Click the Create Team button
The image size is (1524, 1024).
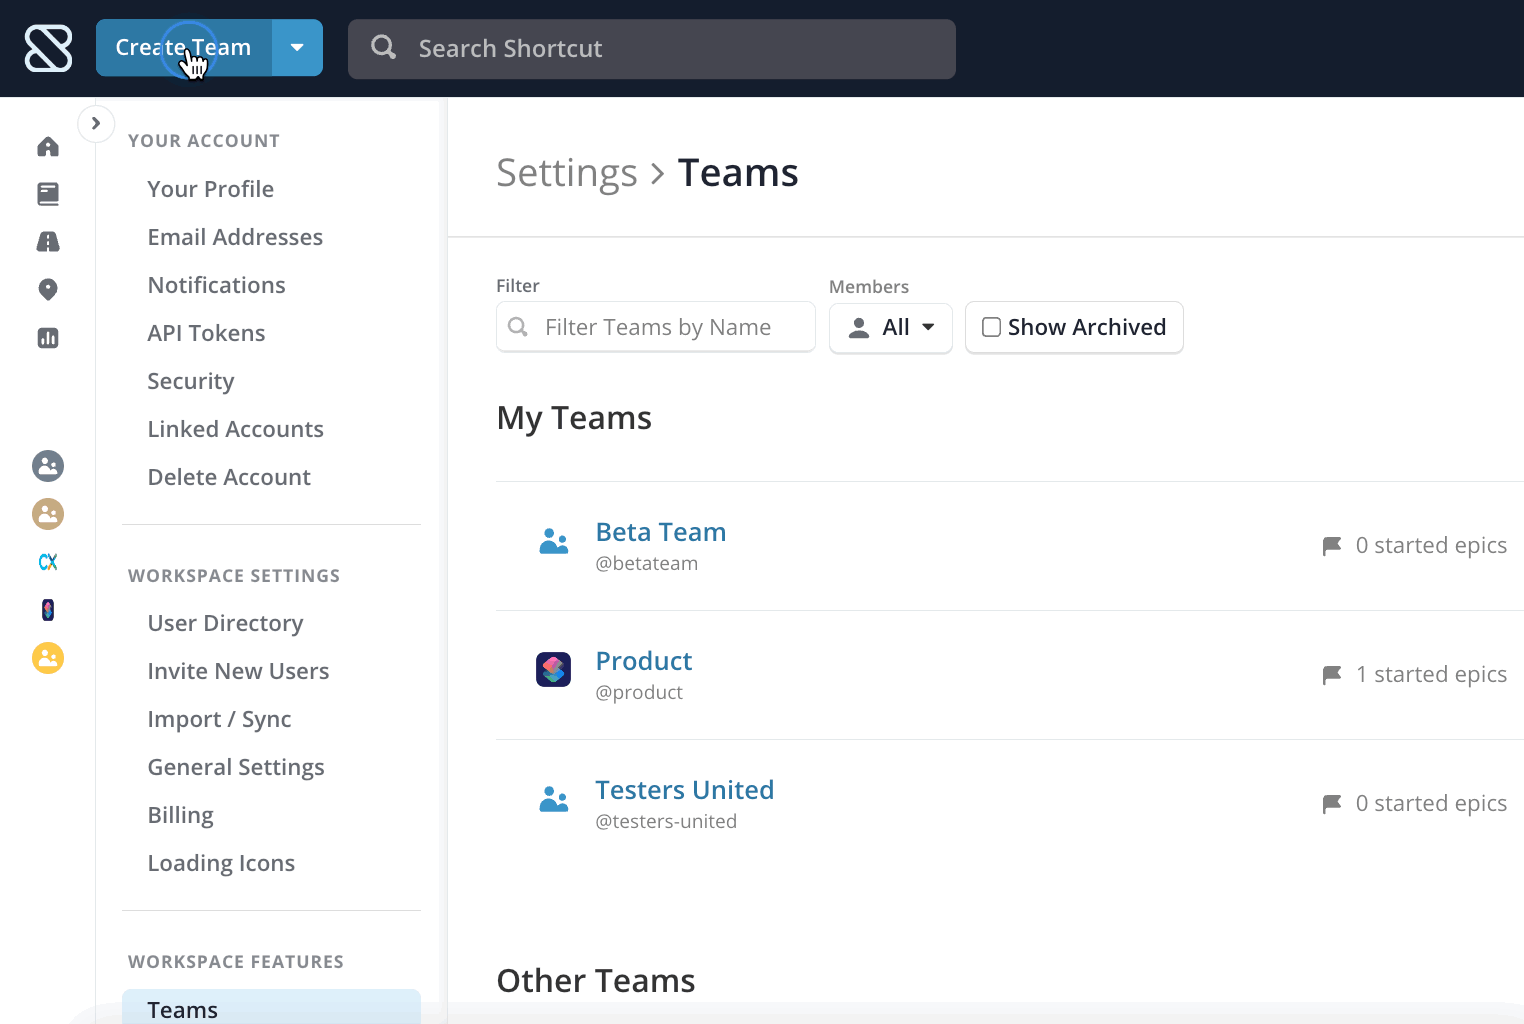(184, 47)
